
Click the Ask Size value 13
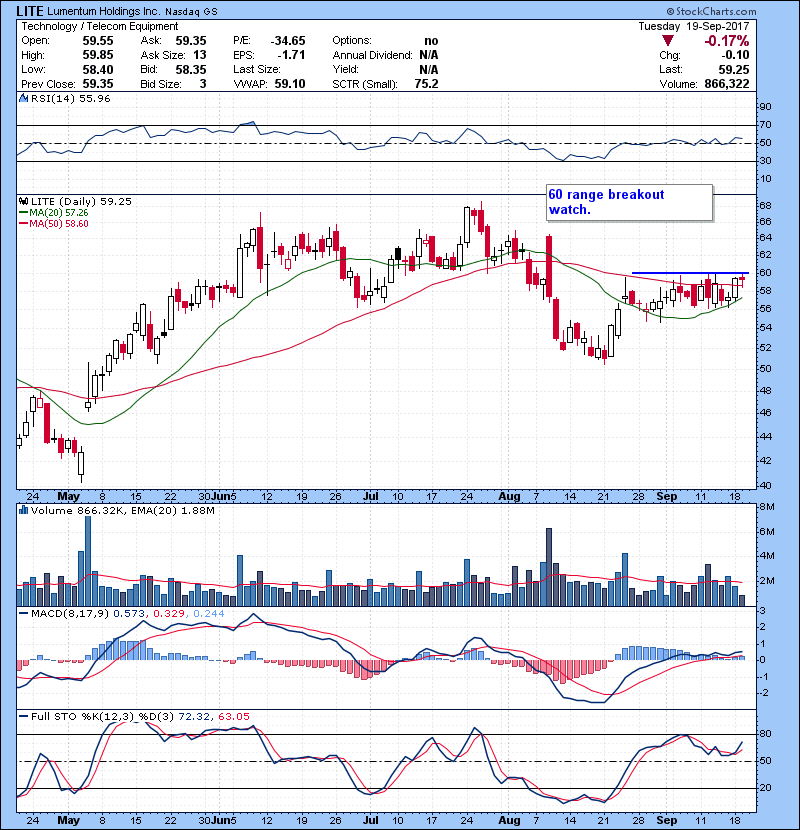[x=200, y=55]
